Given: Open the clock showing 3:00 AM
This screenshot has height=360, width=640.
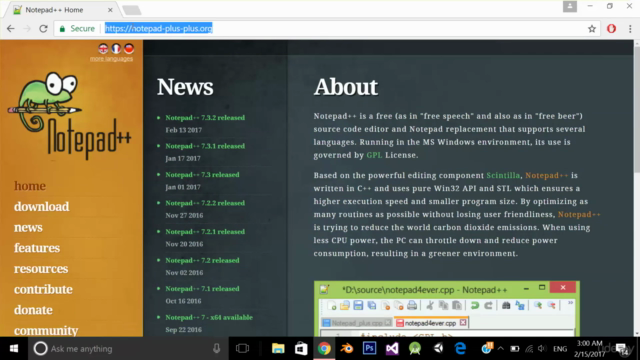Looking at the screenshot, I should pos(590,349).
